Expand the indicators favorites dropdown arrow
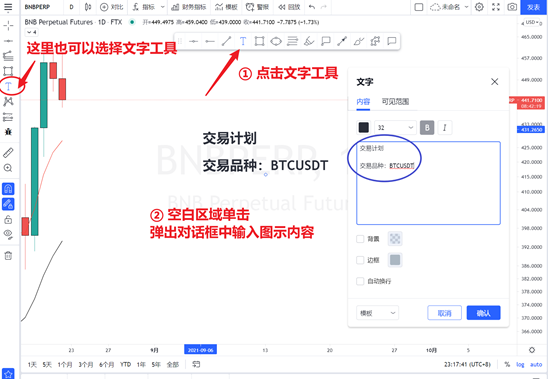The width and height of the screenshot is (548, 379). (x=163, y=7)
